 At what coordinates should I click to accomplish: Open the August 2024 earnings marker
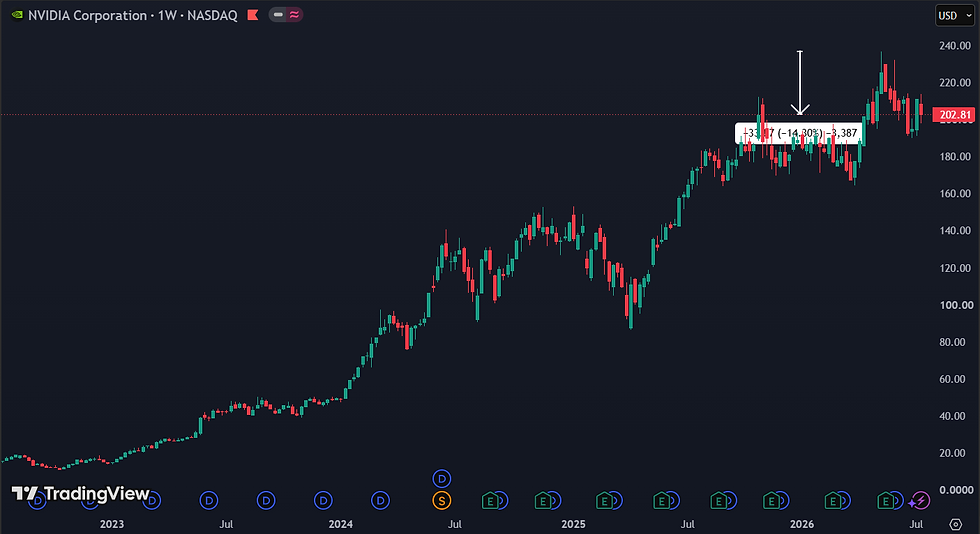tap(490, 500)
